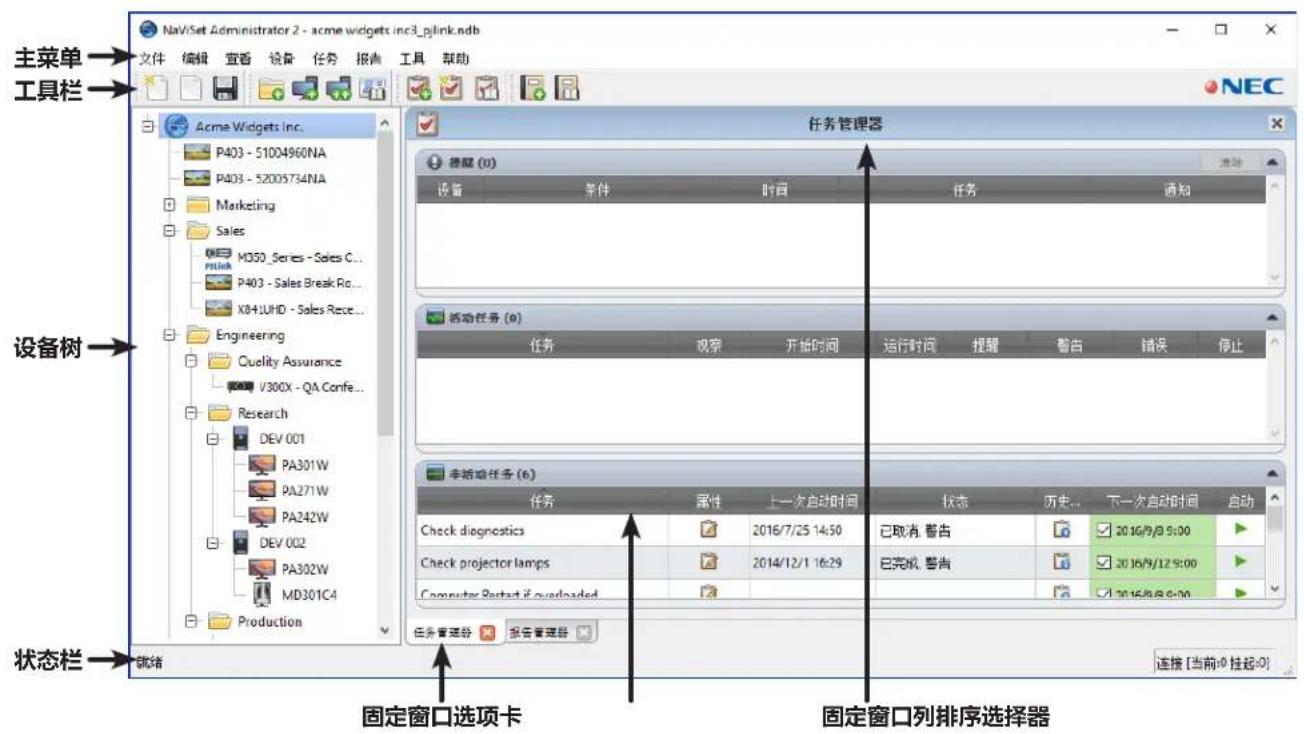Open the 查看 menu
The image size is (1304, 734).
point(238,59)
